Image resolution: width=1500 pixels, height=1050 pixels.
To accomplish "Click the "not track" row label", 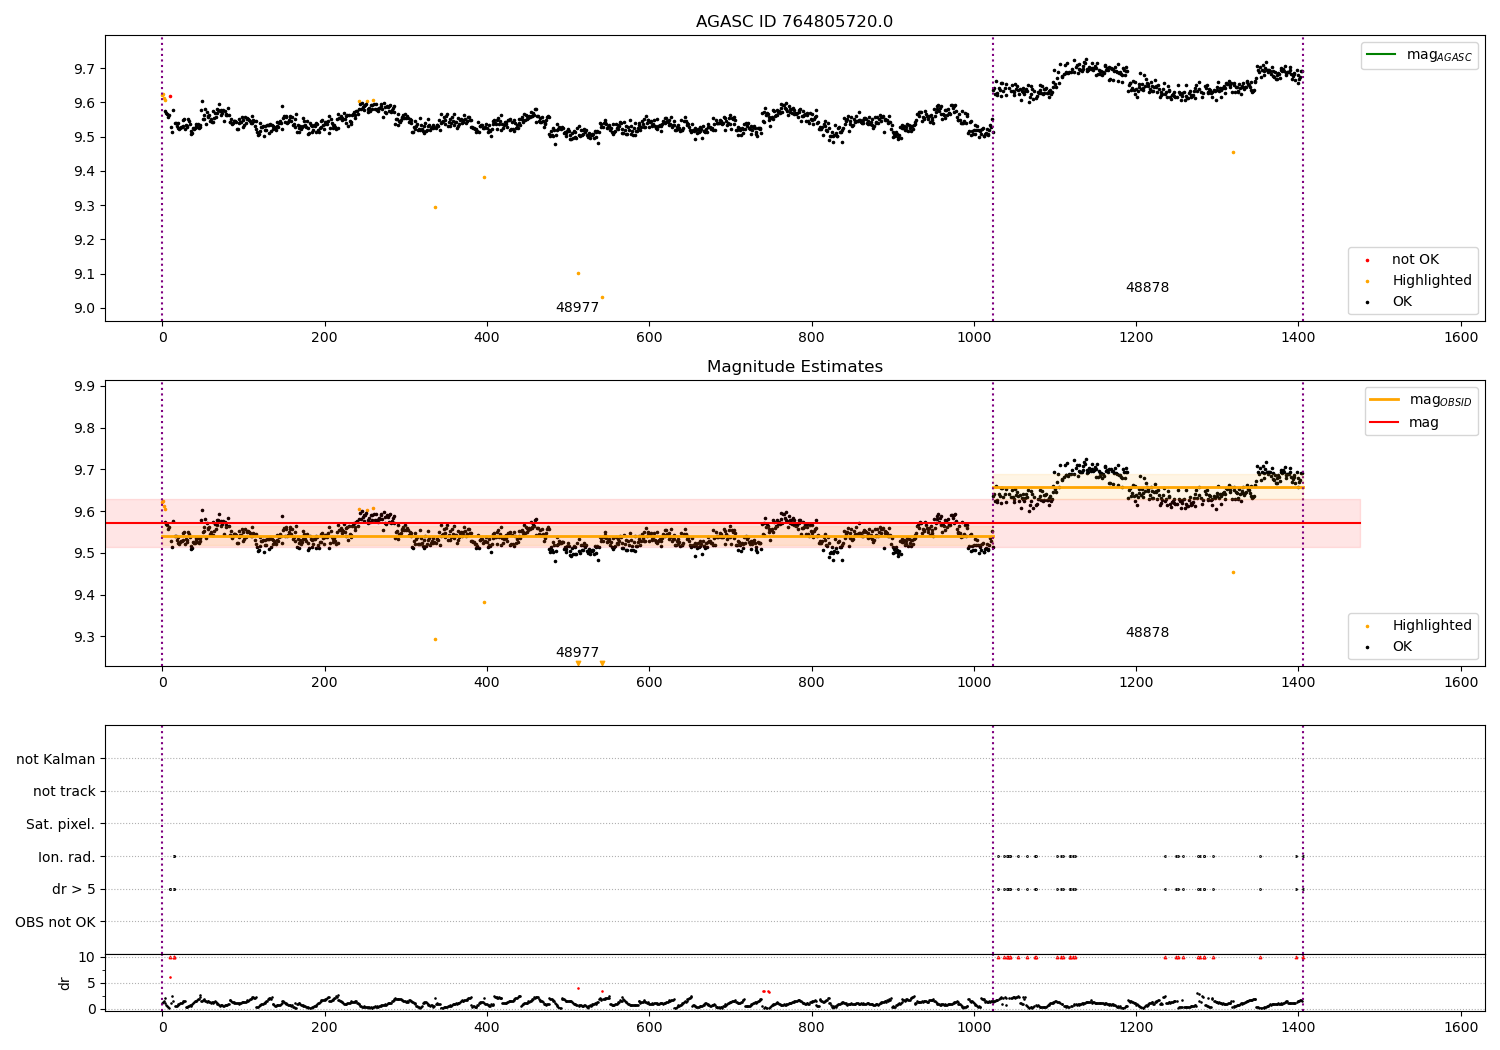I will 64,791.
